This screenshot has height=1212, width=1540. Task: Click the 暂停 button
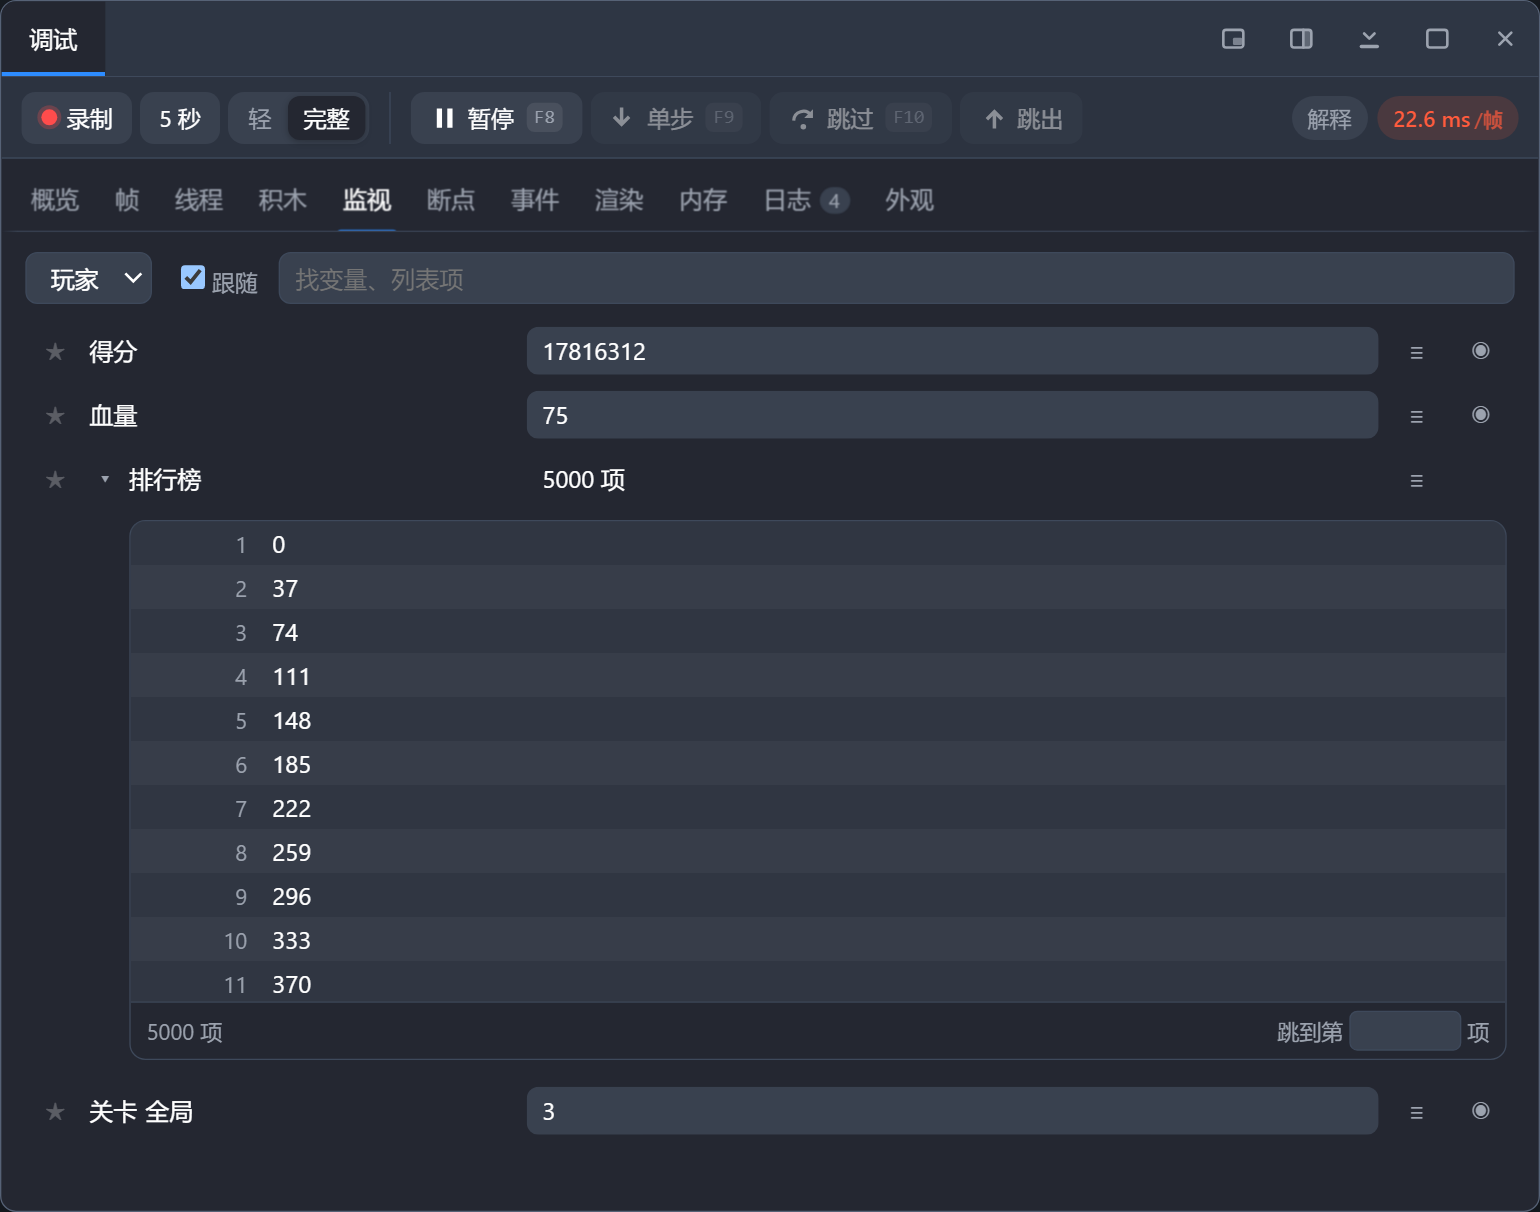(x=497, y=119)
